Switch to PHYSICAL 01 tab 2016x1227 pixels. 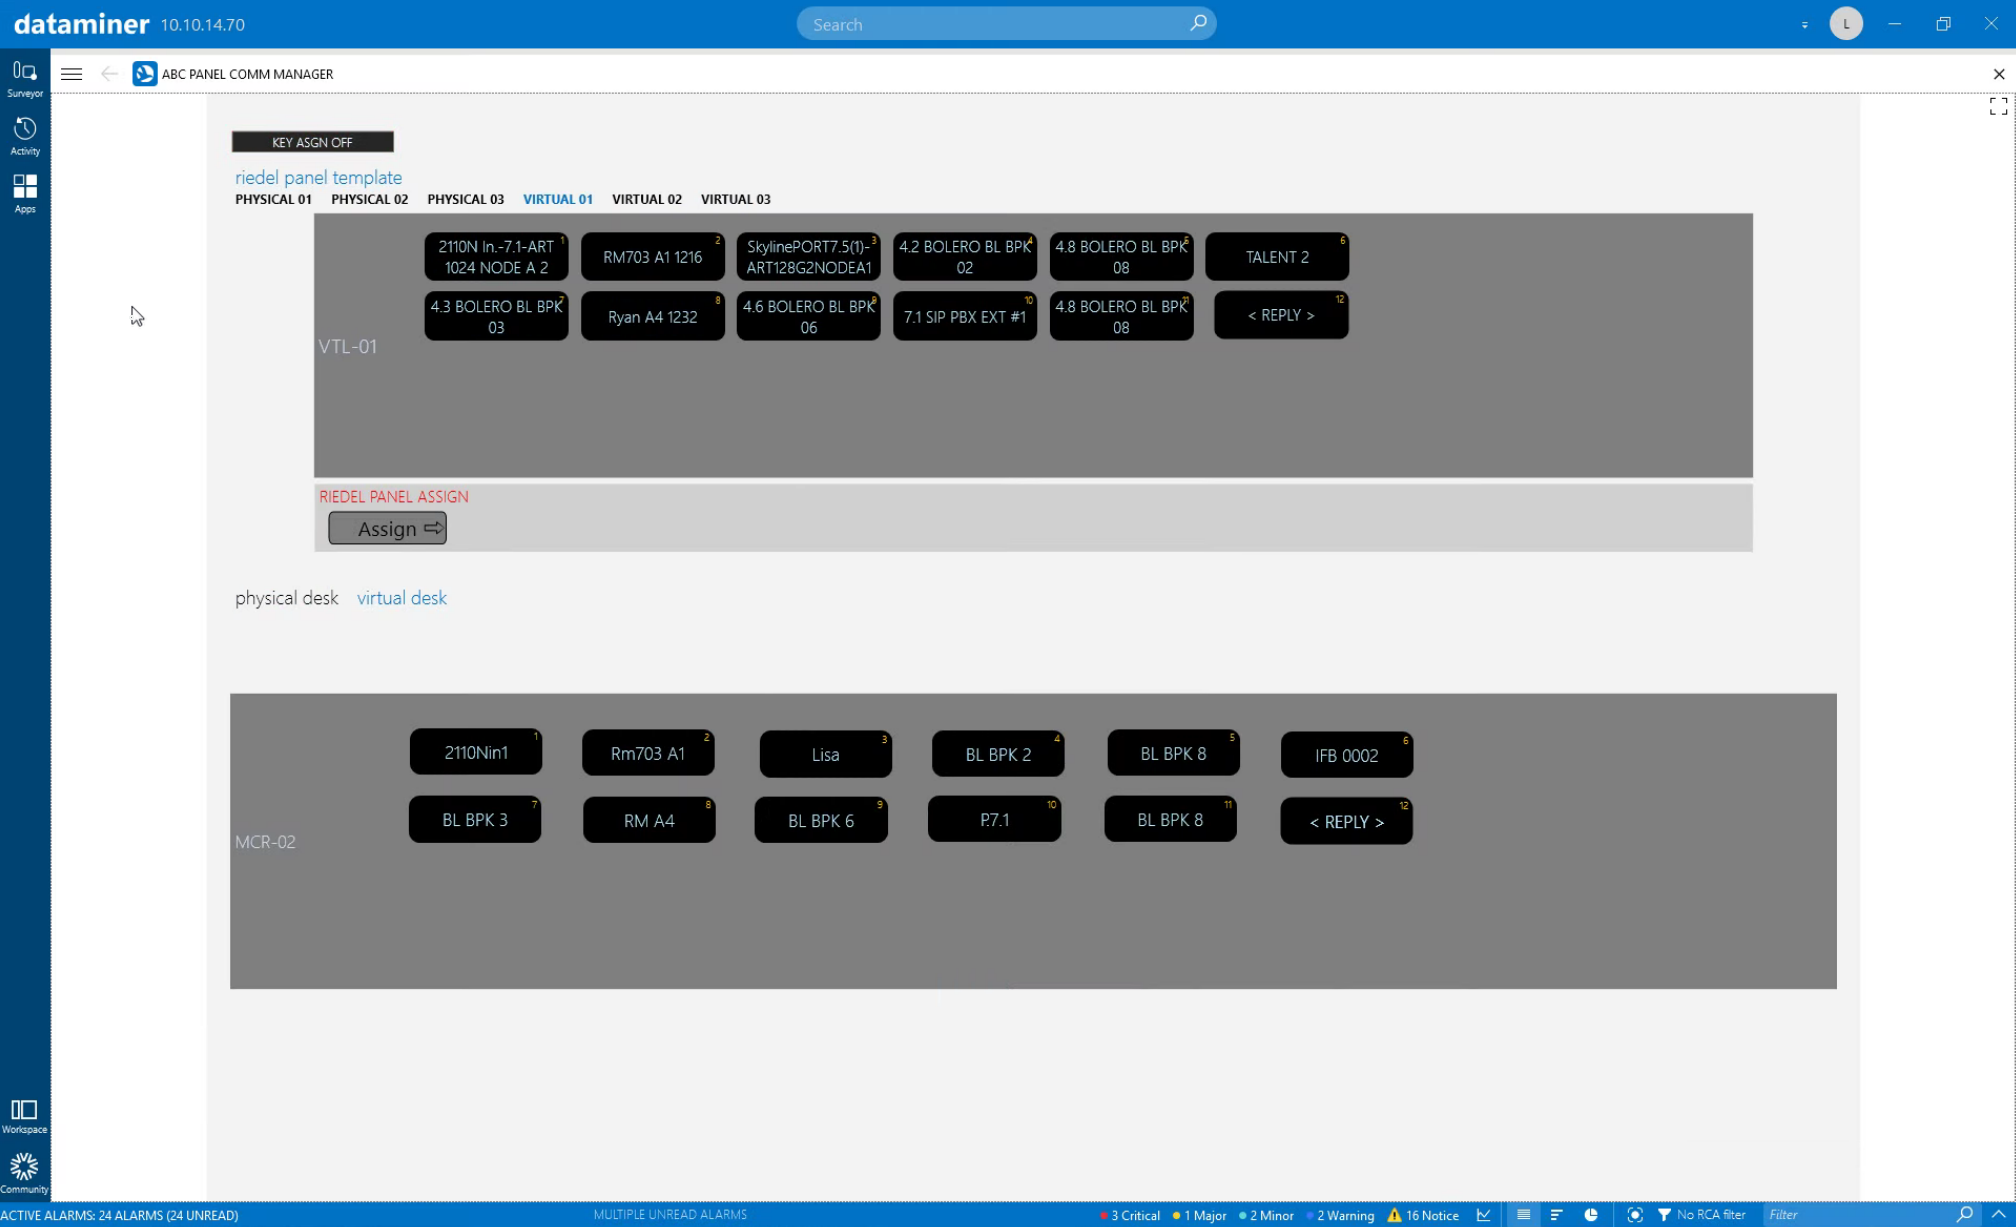(273, 199)
